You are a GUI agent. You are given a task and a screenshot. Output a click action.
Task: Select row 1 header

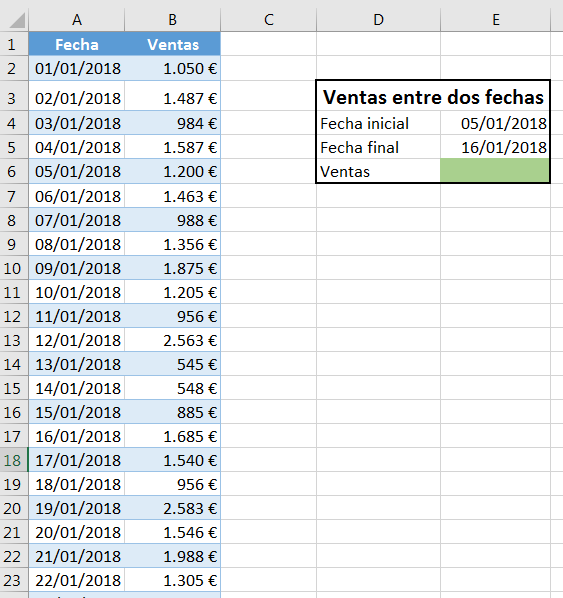coord(14,44)
